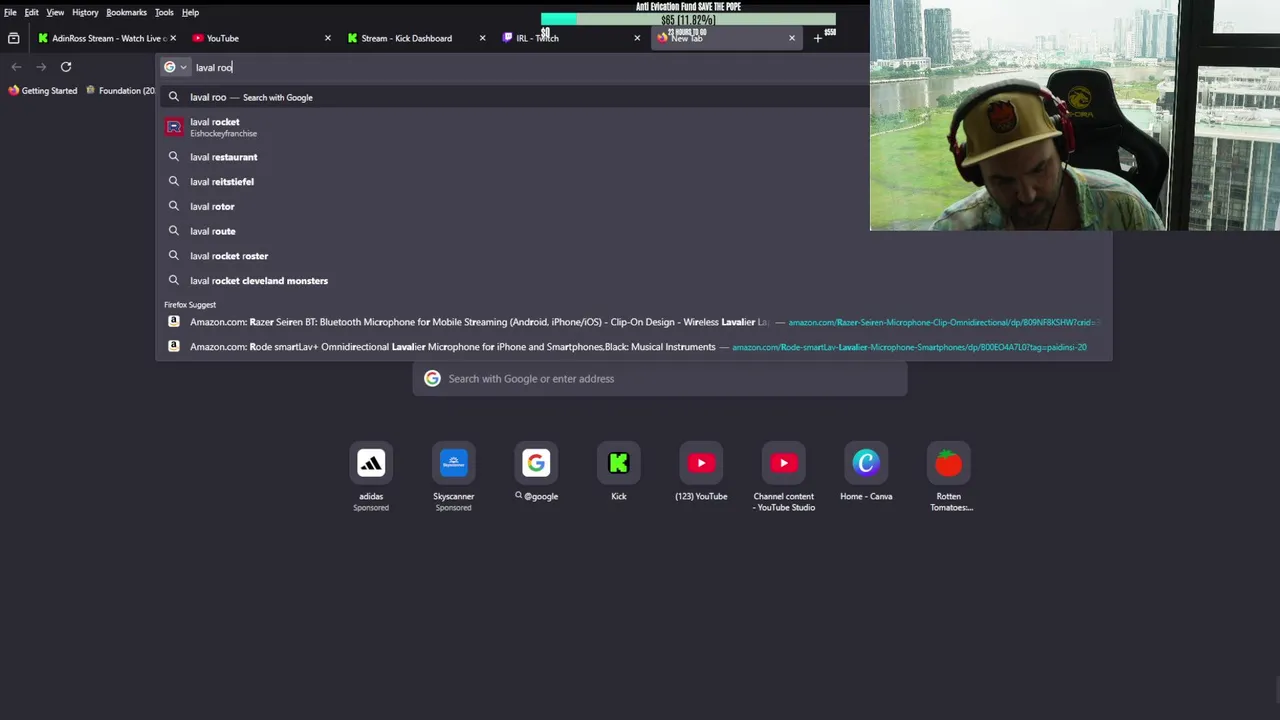Open the Help menu
This screenshot has height=720, width=1280.
click(x=190, y=12)
